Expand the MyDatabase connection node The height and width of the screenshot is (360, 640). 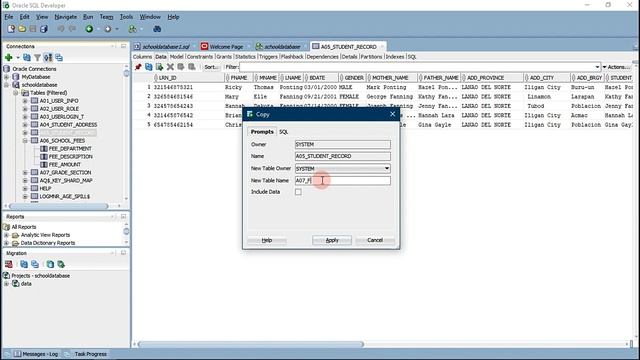tap(7, 77)
